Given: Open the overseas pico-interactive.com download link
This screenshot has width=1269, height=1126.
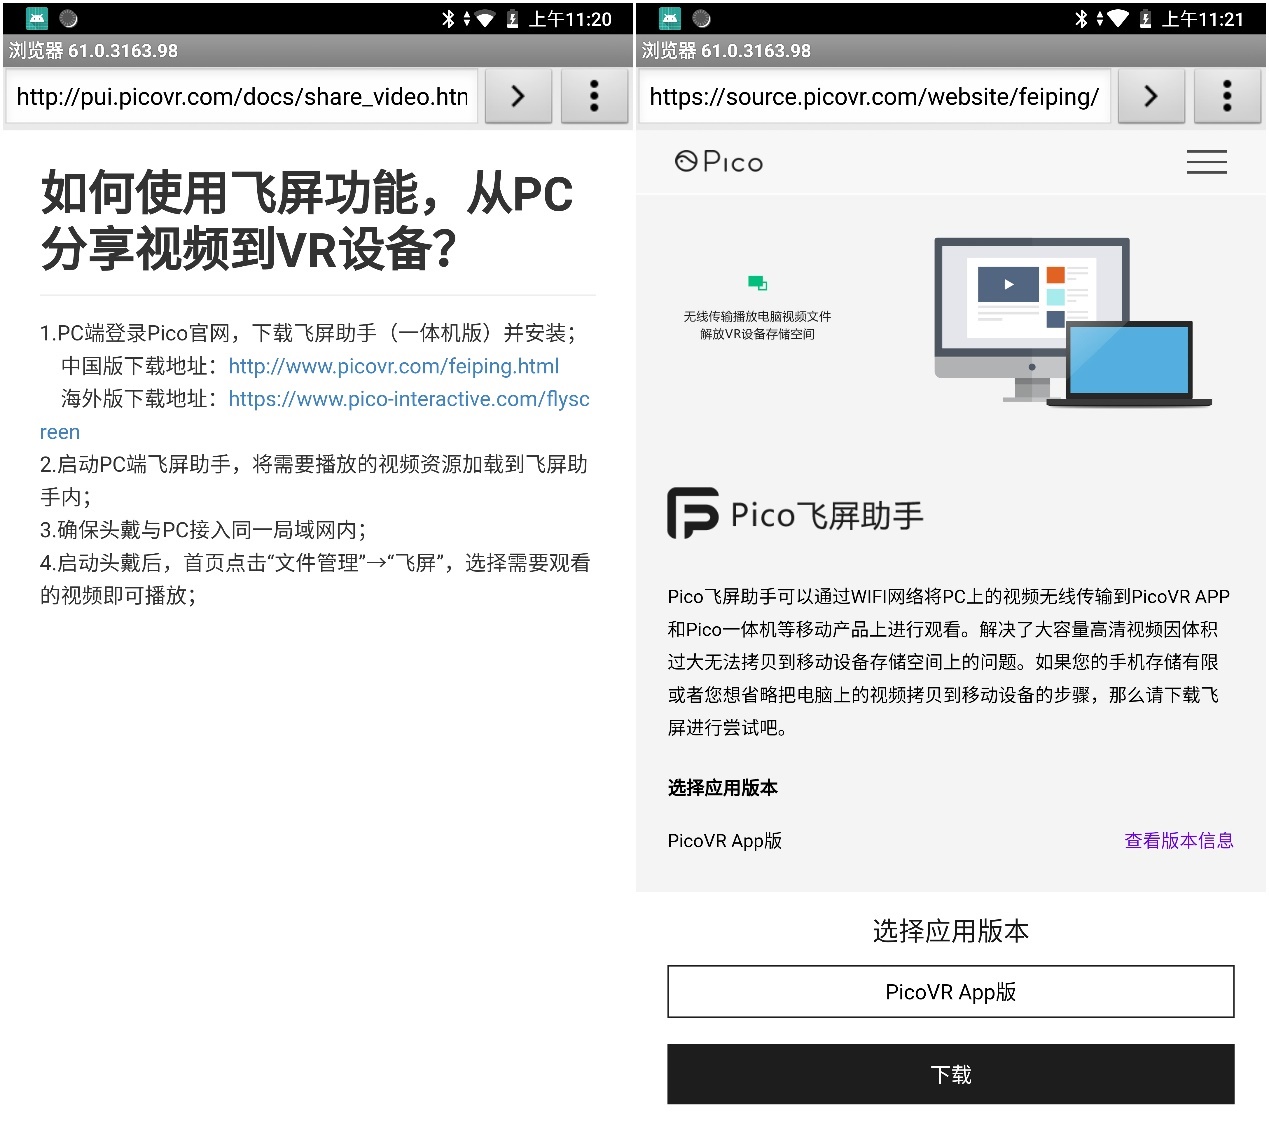Looking at the screenshot, I should [408, 399].
